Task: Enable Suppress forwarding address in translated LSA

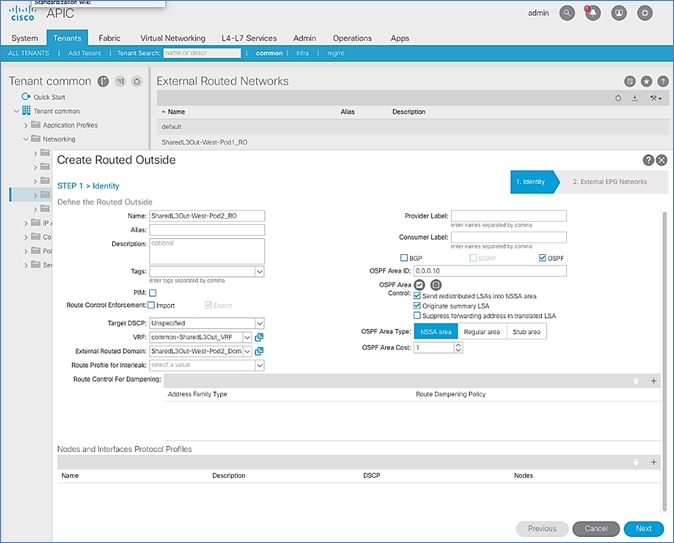Action: [x=417, y=316]
